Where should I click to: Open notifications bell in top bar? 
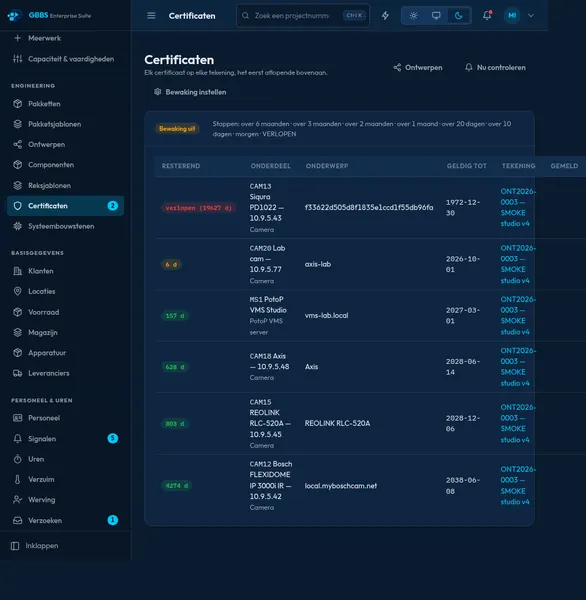[487, 16]
